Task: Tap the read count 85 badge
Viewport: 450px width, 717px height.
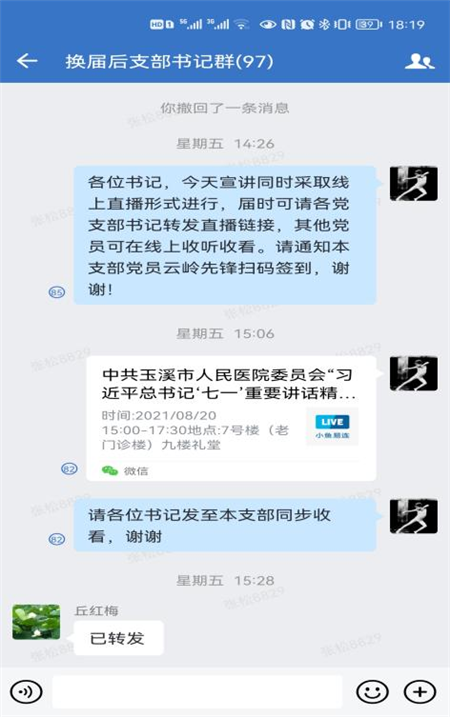Action: (x=57, y=292)
